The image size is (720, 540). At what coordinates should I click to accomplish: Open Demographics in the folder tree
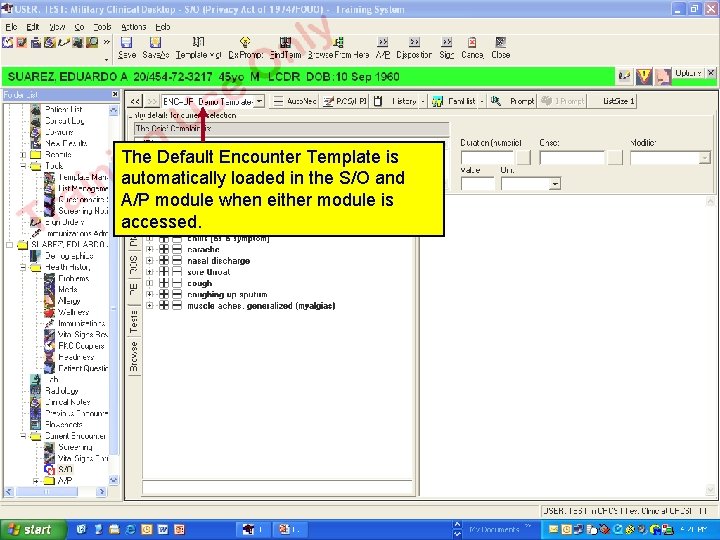[69, 256]
